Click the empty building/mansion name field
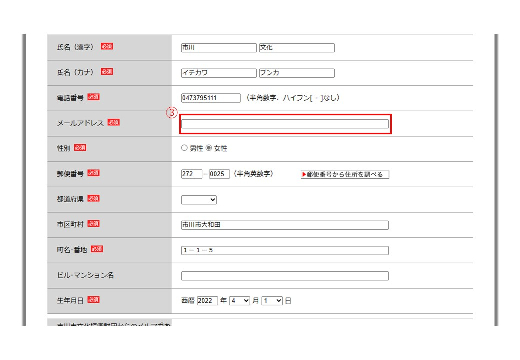Screen dimensions: 520x360 click(285, 276)
